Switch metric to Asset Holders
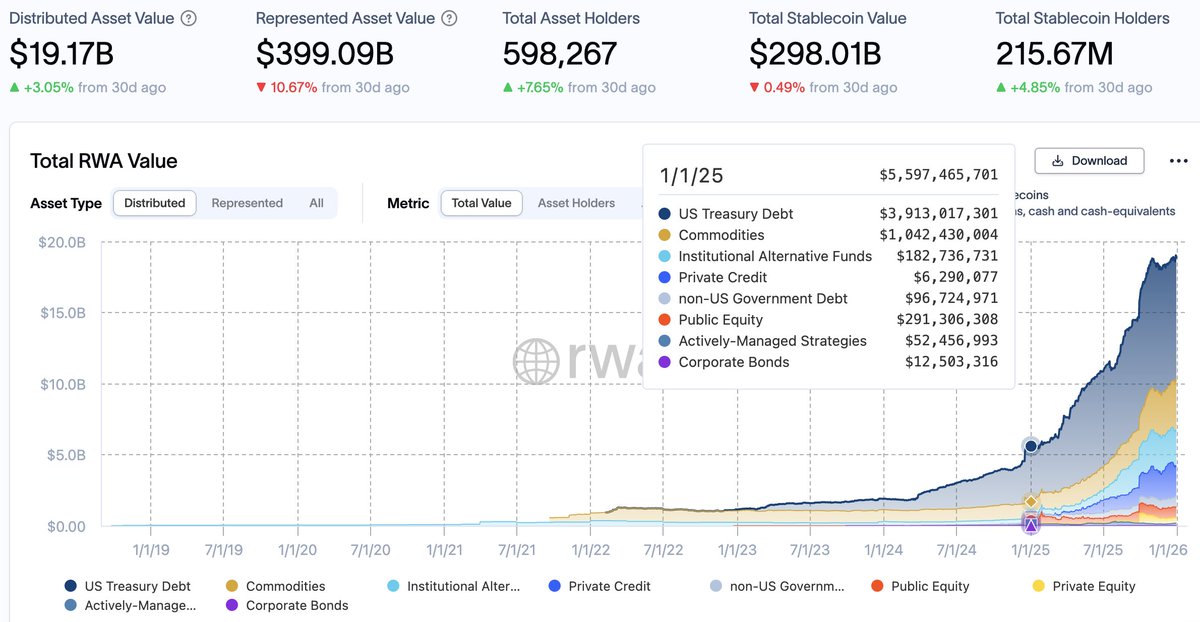 576,203
